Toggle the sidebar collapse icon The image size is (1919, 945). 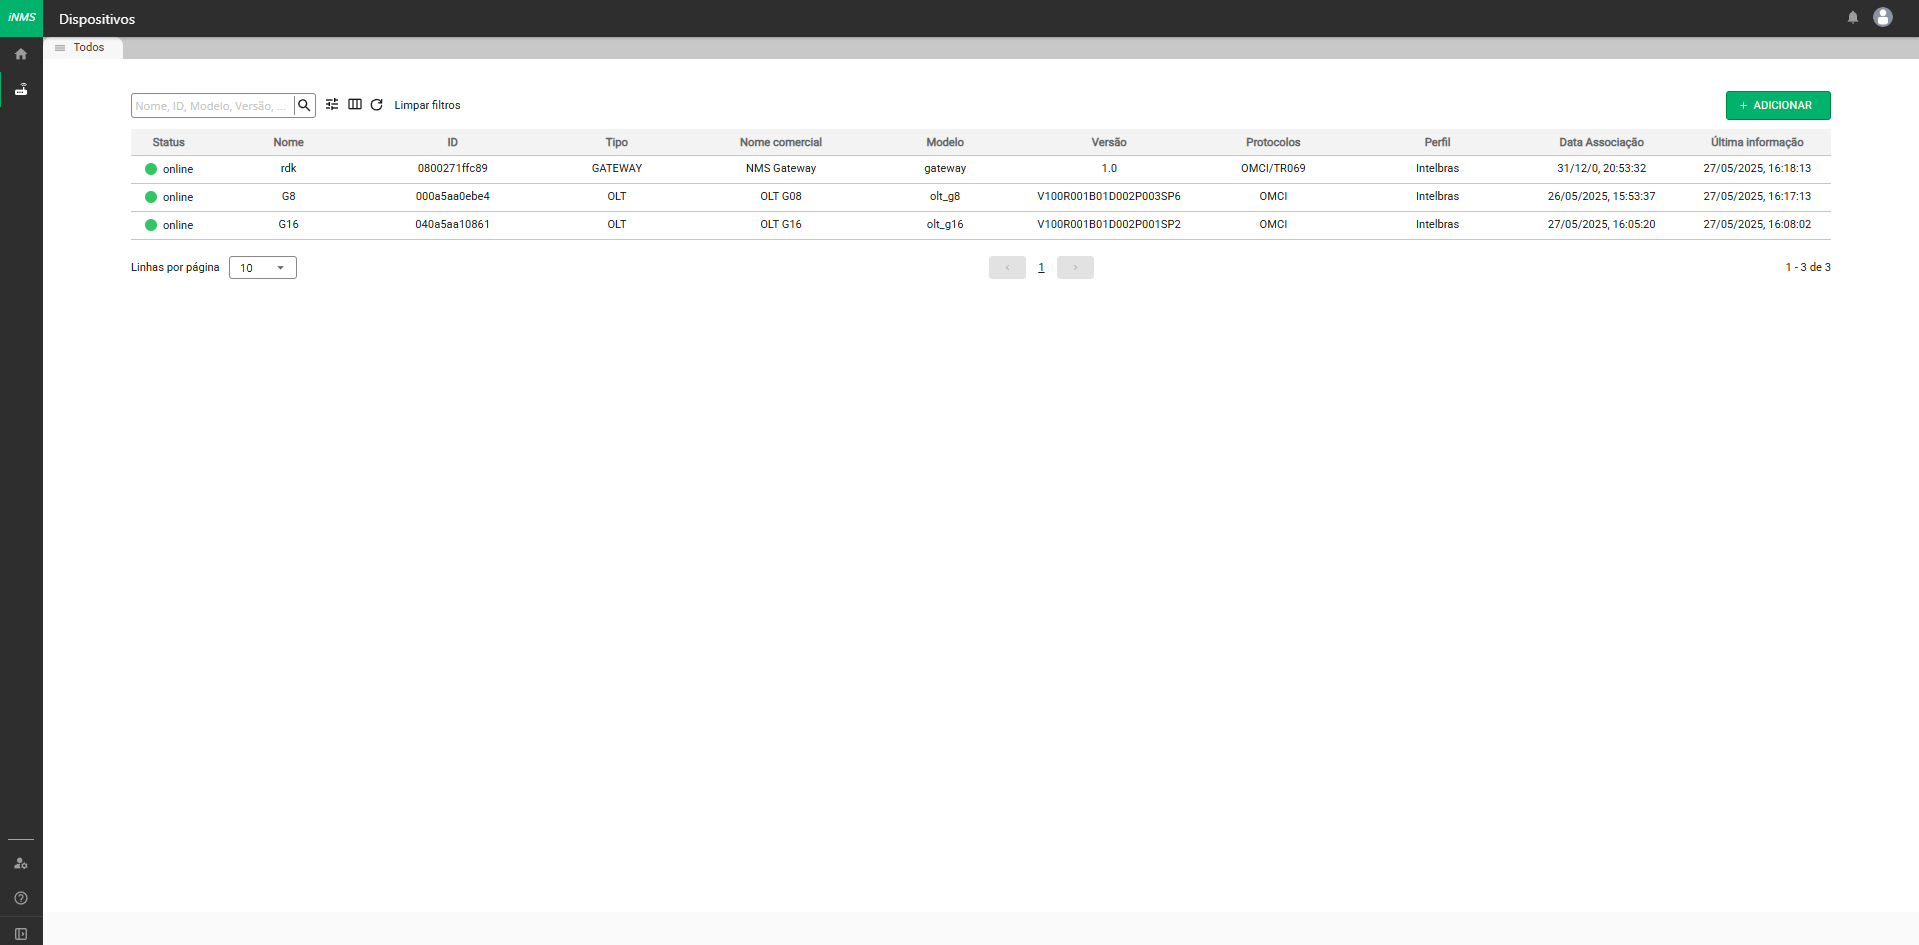pyautogui.click(x=21, y=934)
